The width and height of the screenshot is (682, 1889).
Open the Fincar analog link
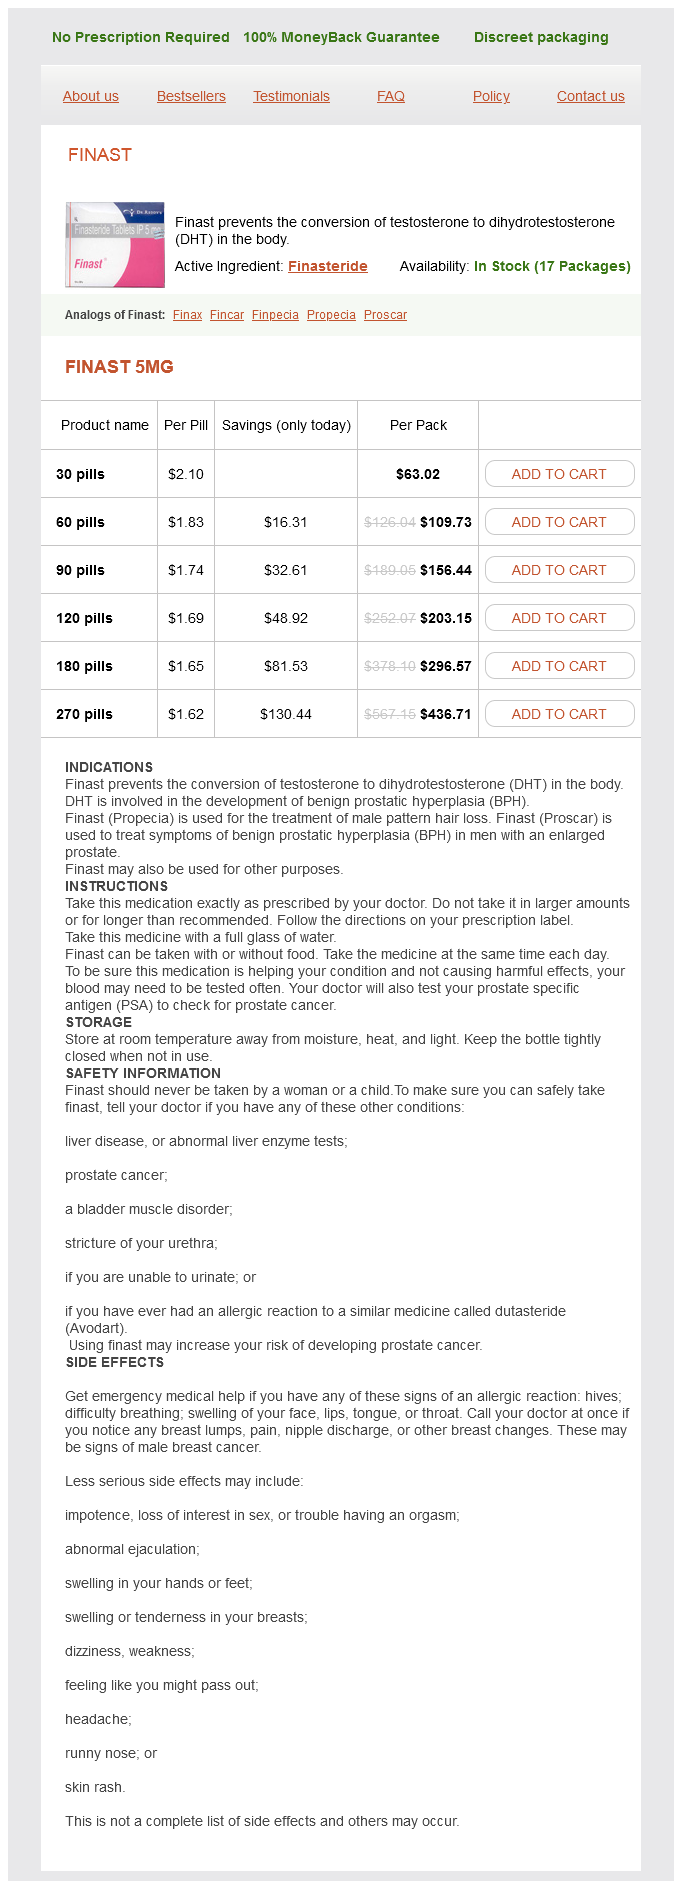[x=227, y=315]
